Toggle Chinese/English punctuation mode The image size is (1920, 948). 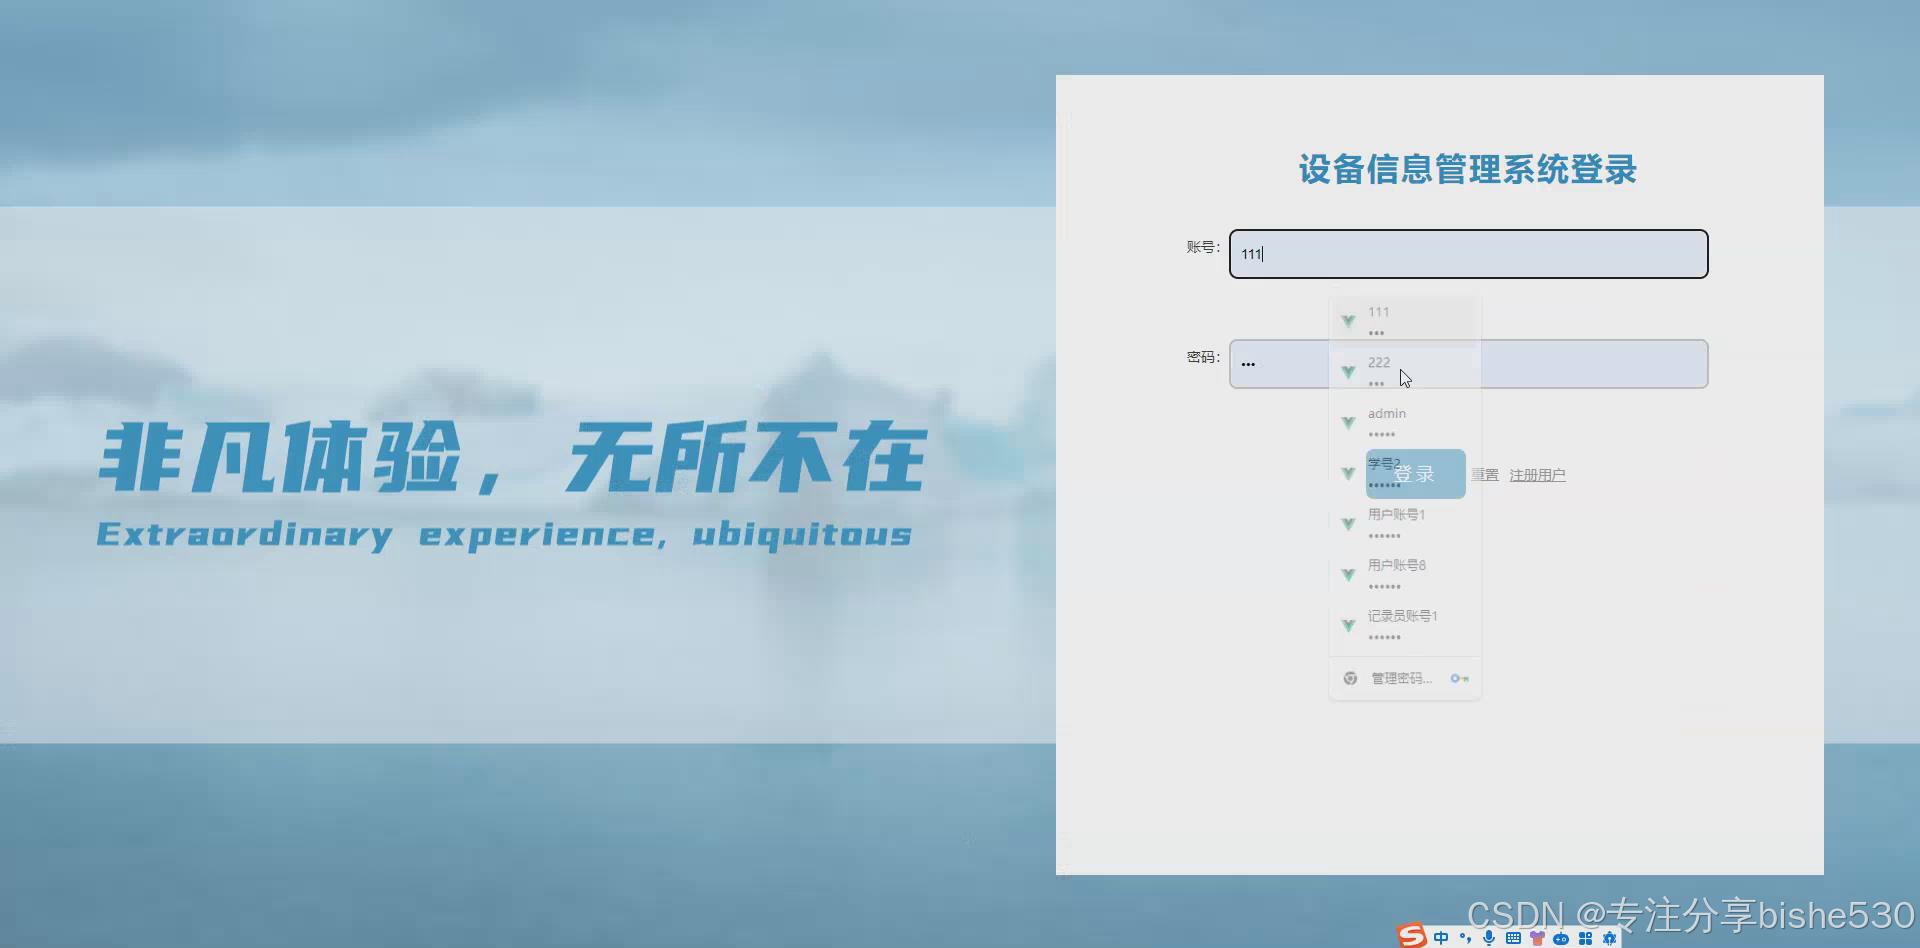coord(1464,938)
